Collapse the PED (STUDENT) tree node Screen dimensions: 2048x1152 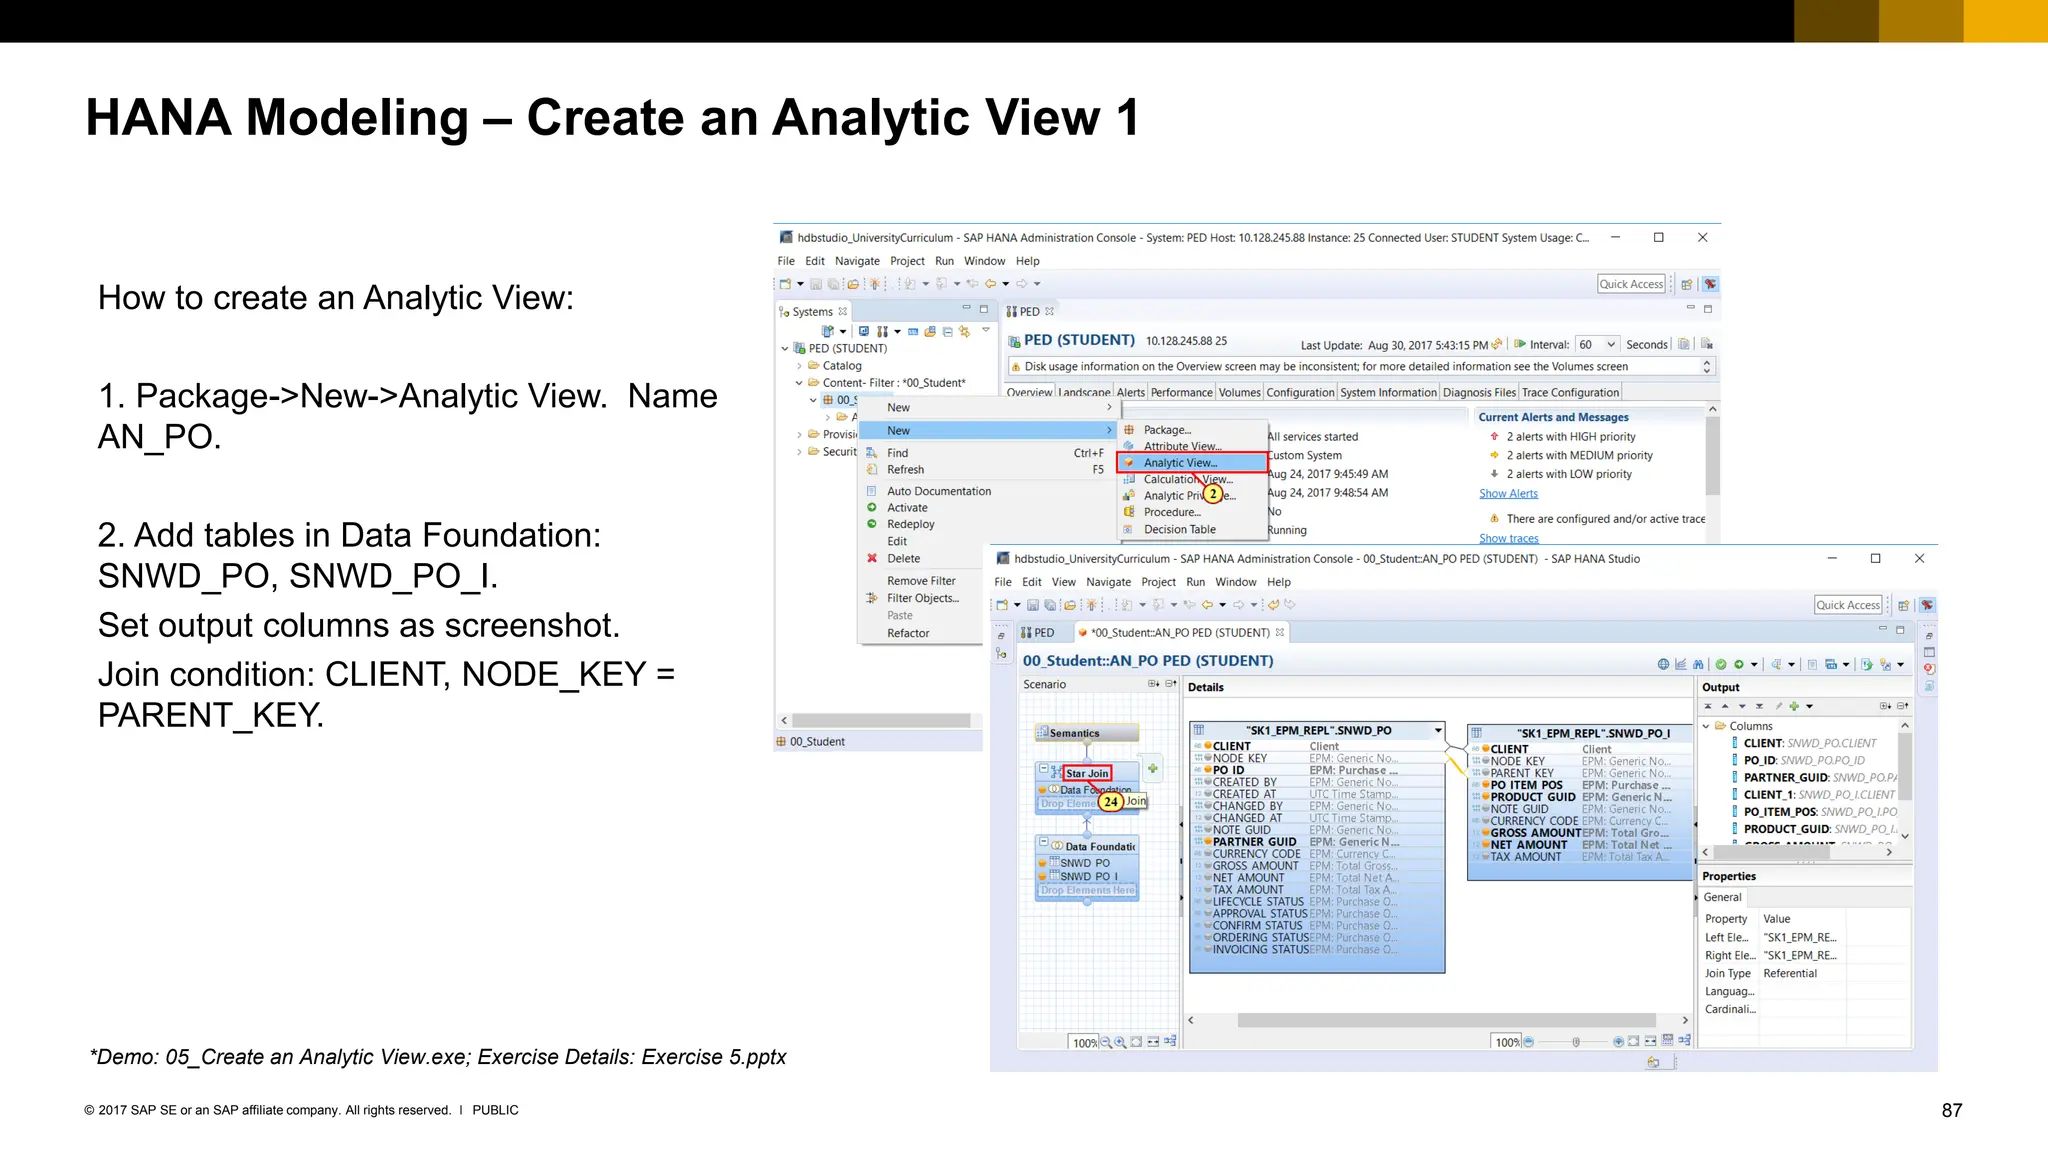(785, 349)
